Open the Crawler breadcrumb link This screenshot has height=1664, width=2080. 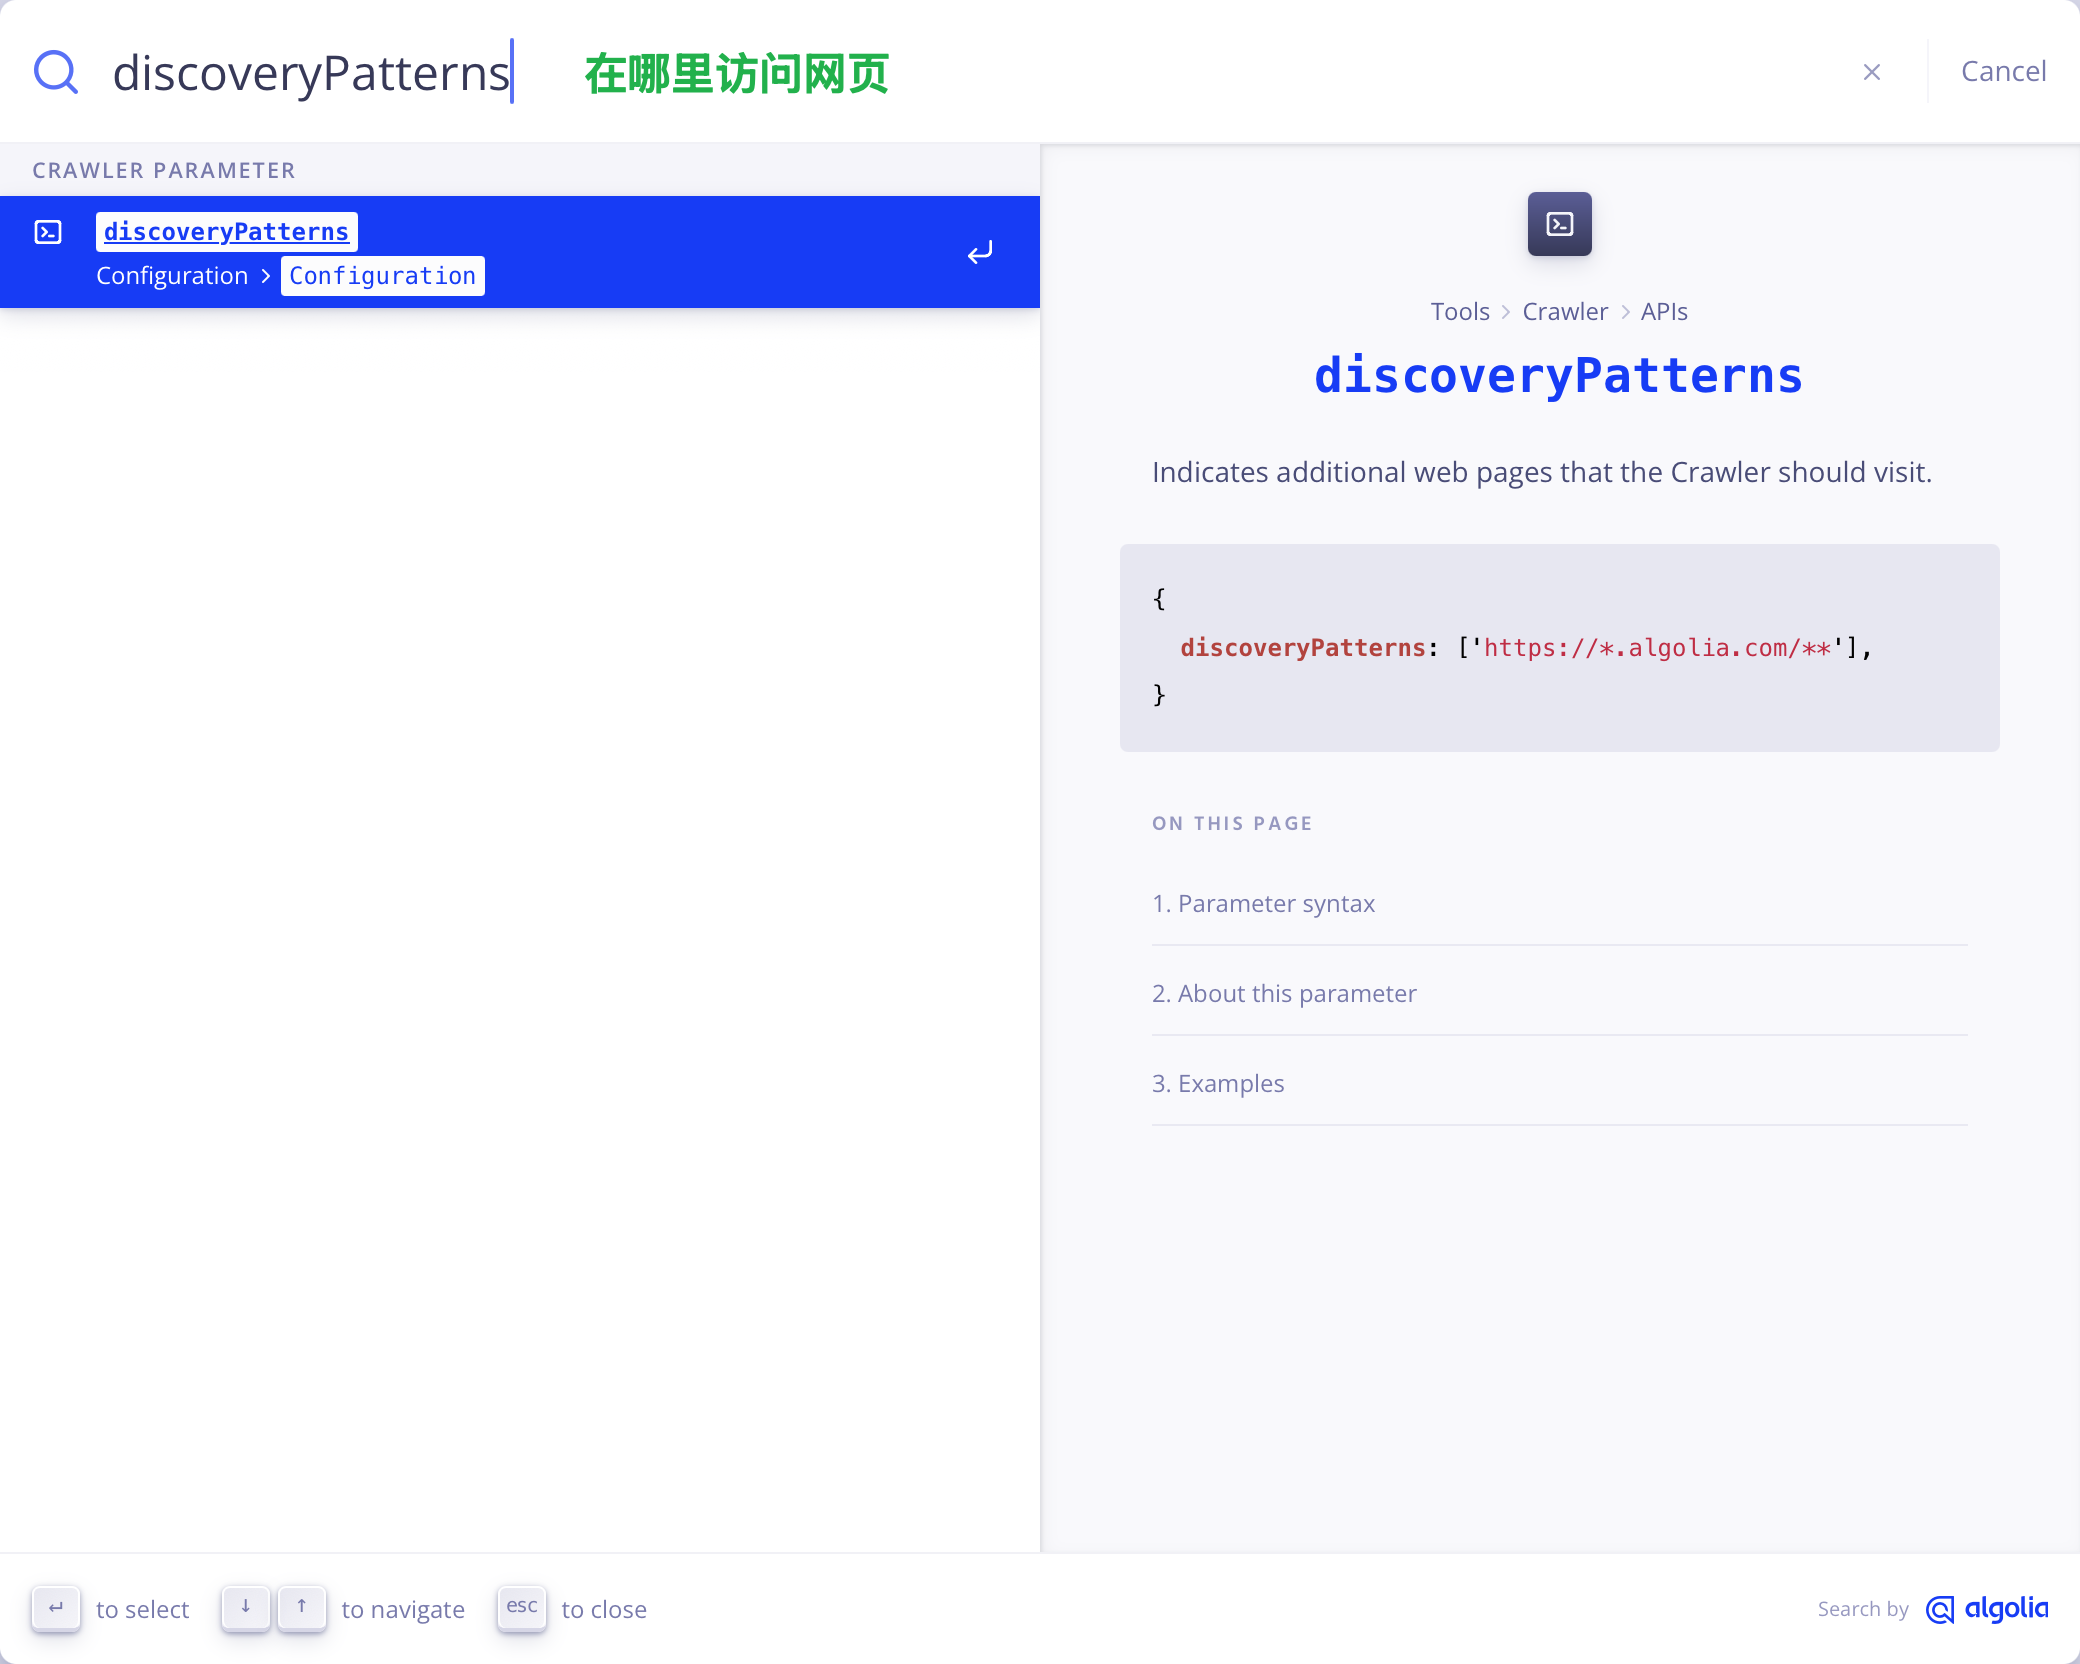1565,312
